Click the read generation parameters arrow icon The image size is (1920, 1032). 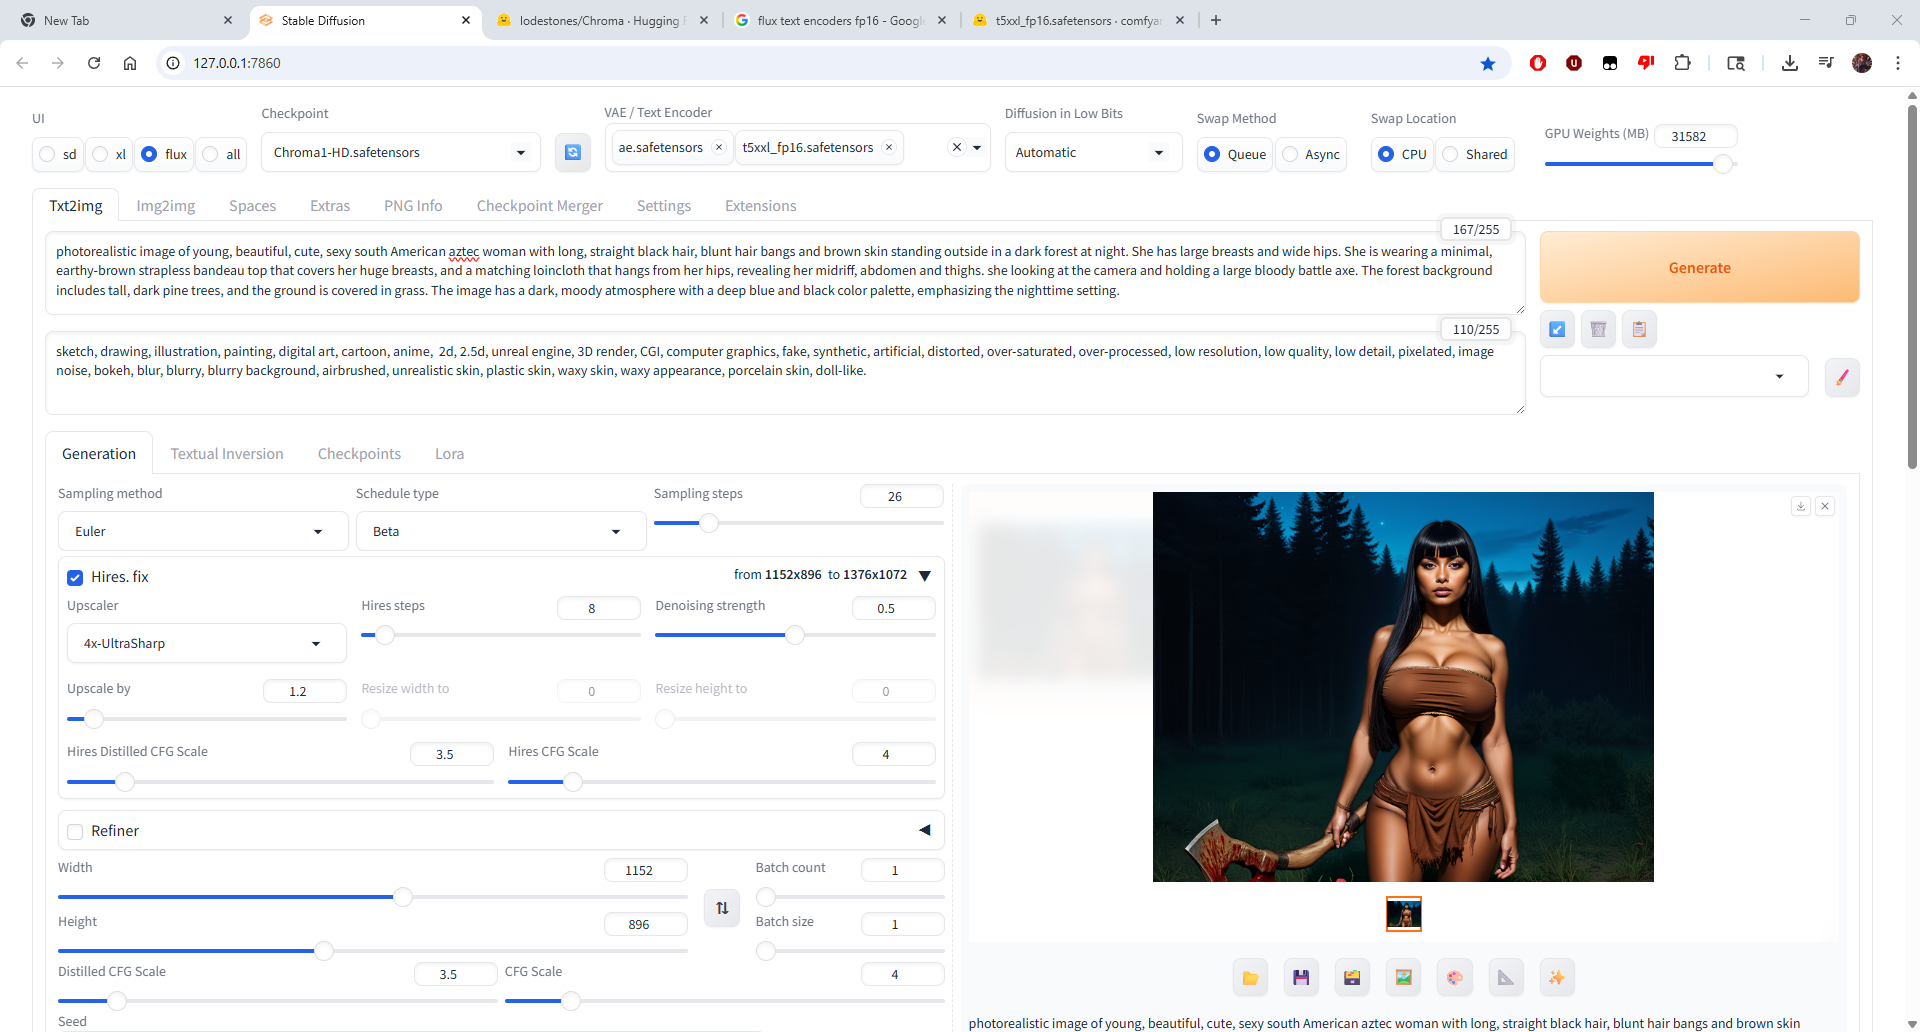click(x=1557, y=329)
